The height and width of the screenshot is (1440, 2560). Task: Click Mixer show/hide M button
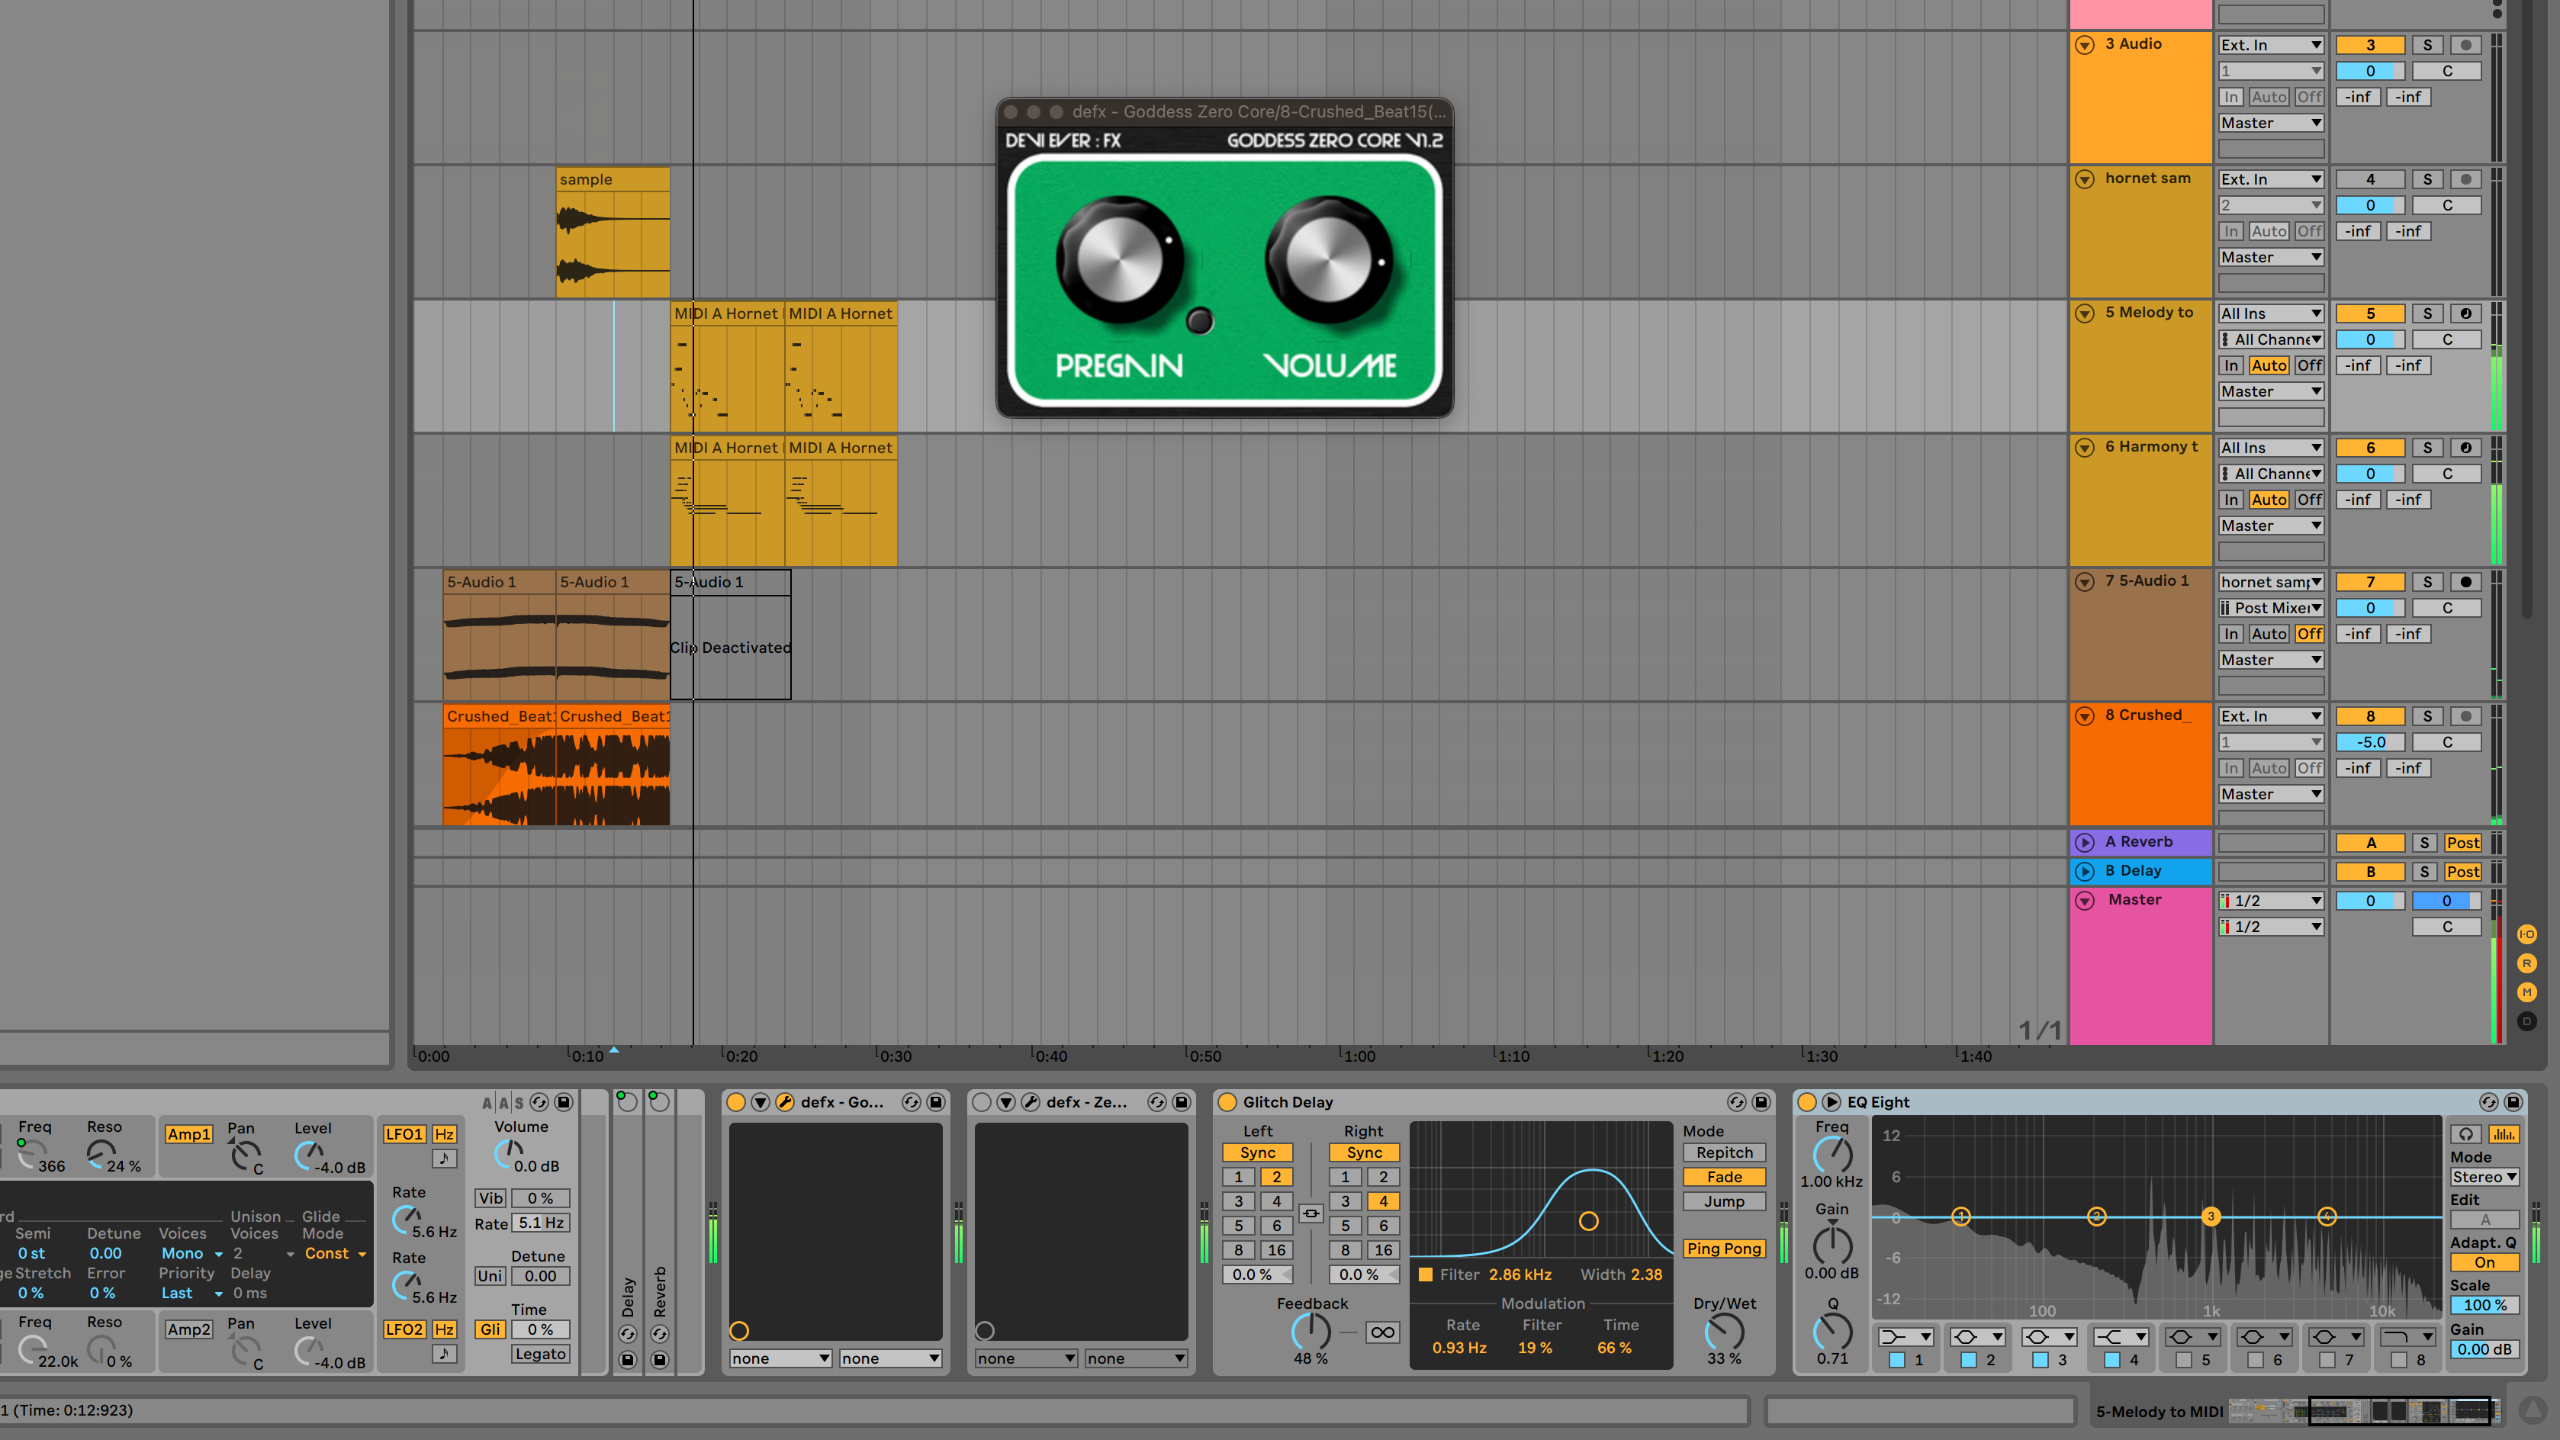coord(2527,992)
